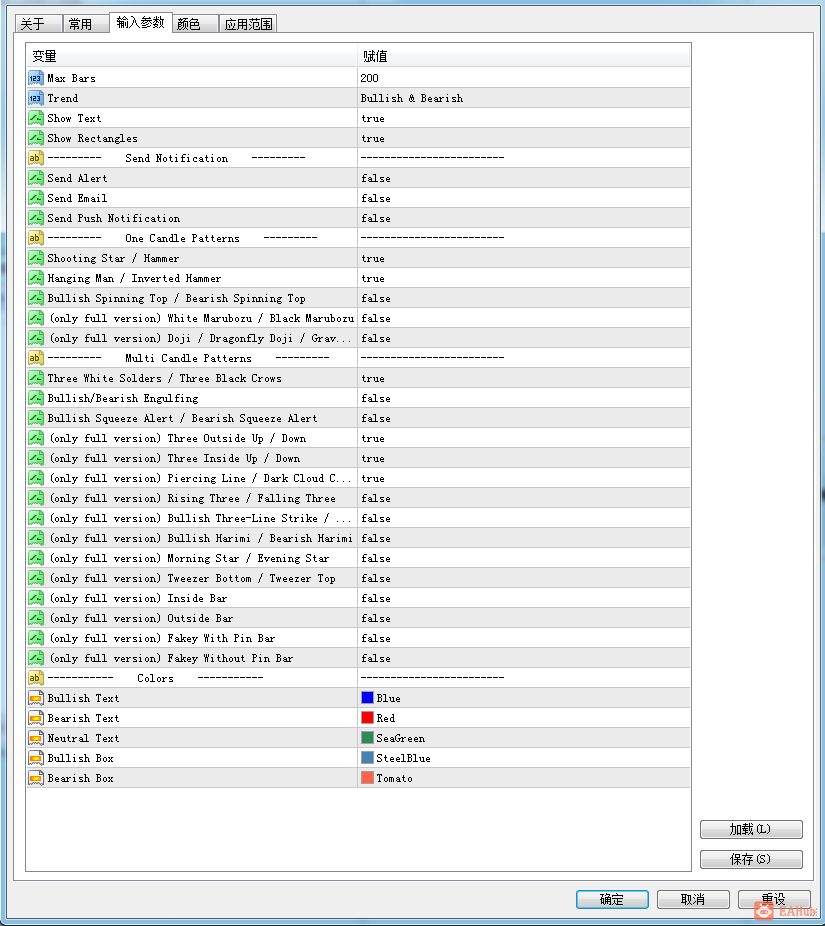Click the integer icon beside Trend
This screenshot has width=825, height=926.
click(x=35, y=98)
